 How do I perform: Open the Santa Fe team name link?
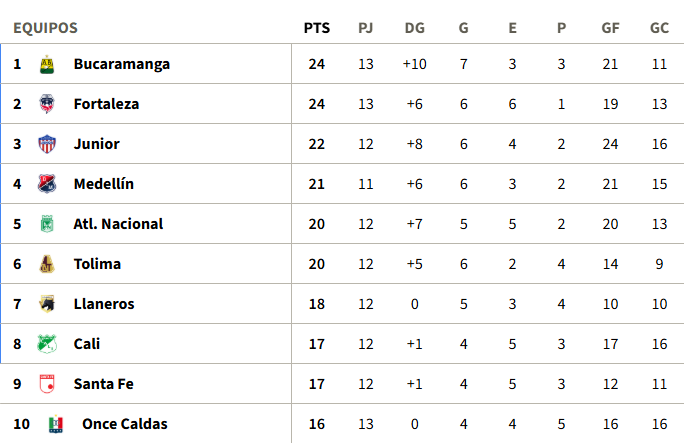tap(104, 384)
